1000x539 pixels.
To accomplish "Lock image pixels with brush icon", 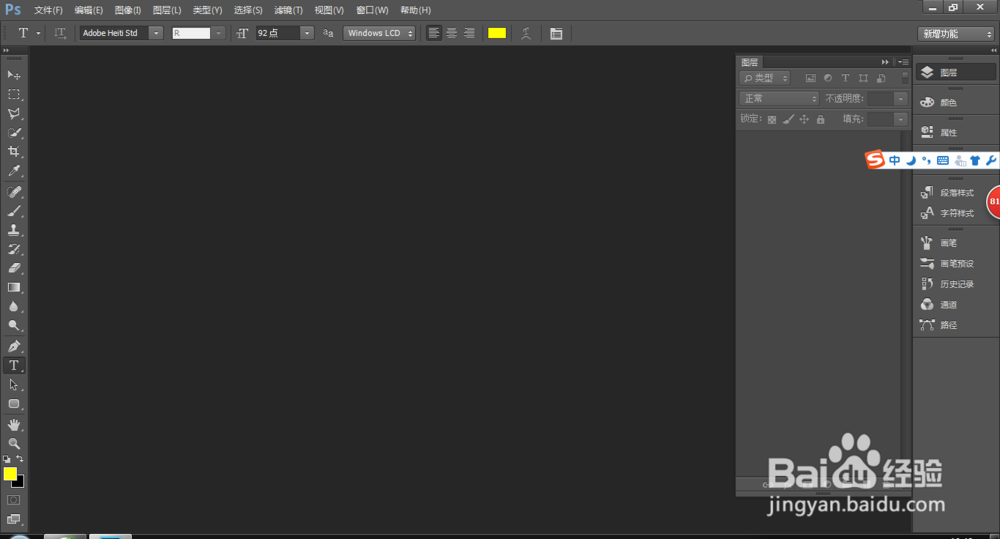I will tap(788, 119).
